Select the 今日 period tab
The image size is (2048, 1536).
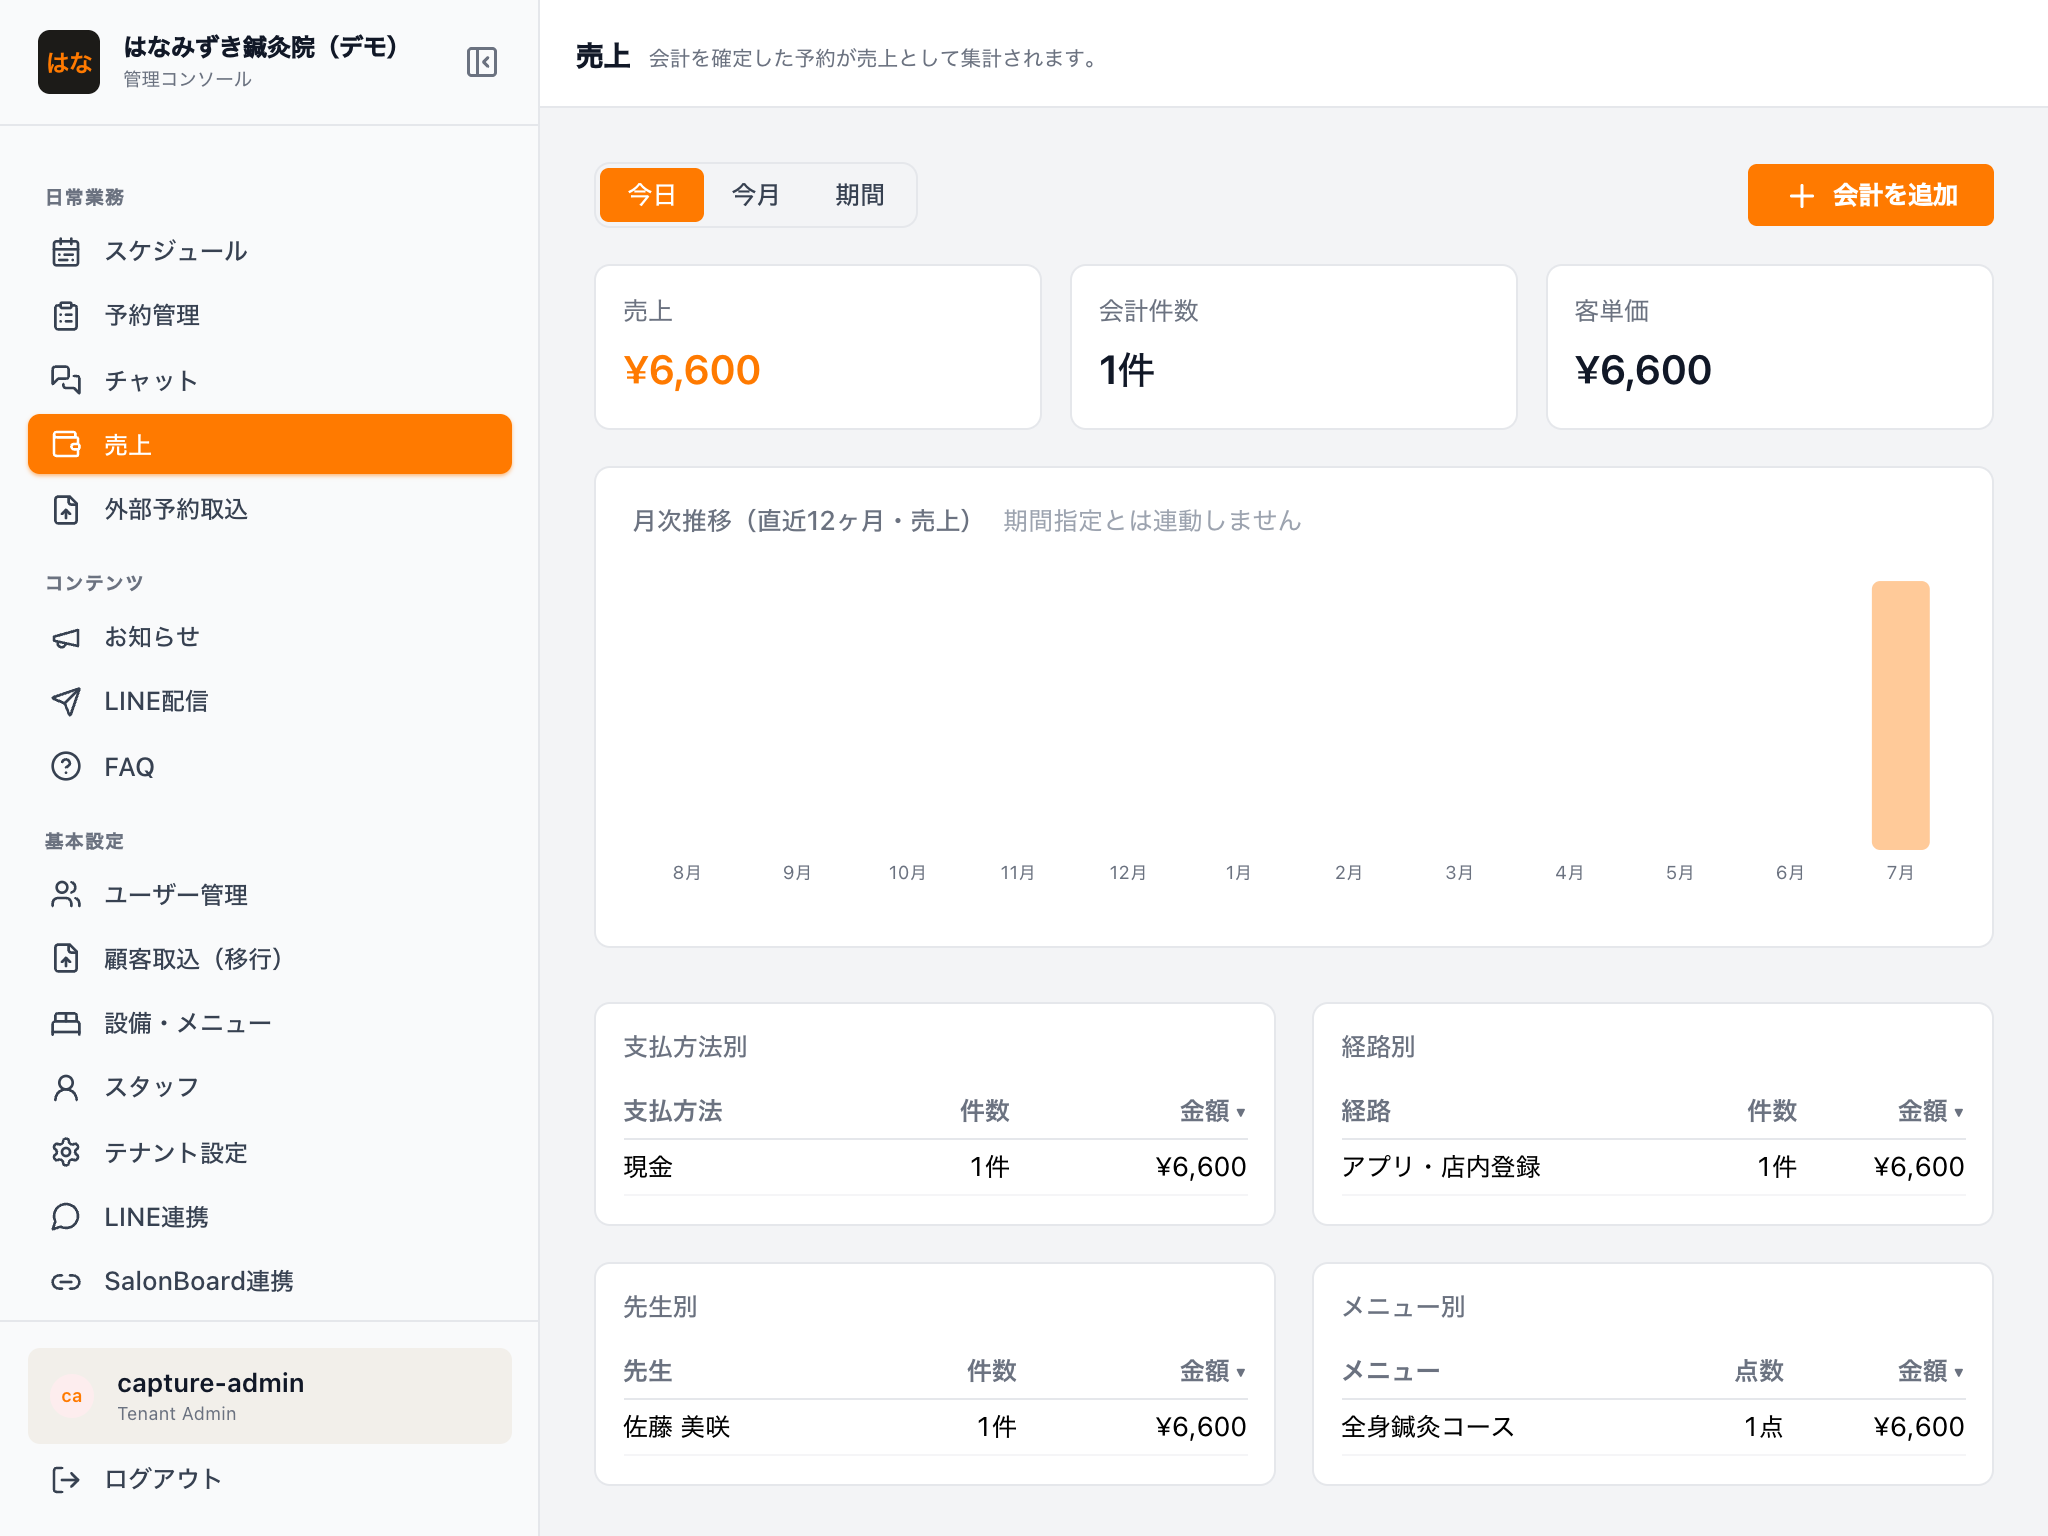tap(652, 195)
